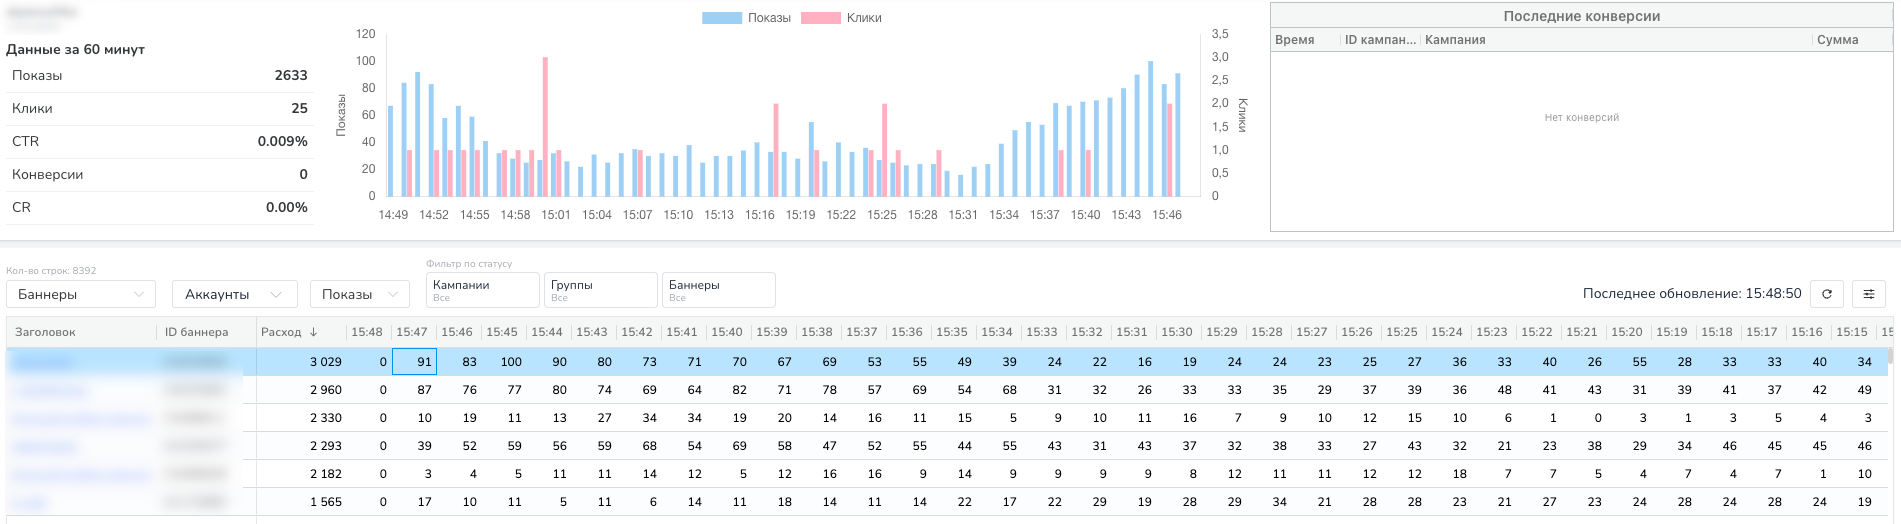1901x524 pixels.
Task: Click the Данные за 60 минут heading
Action: pos(76,49)
